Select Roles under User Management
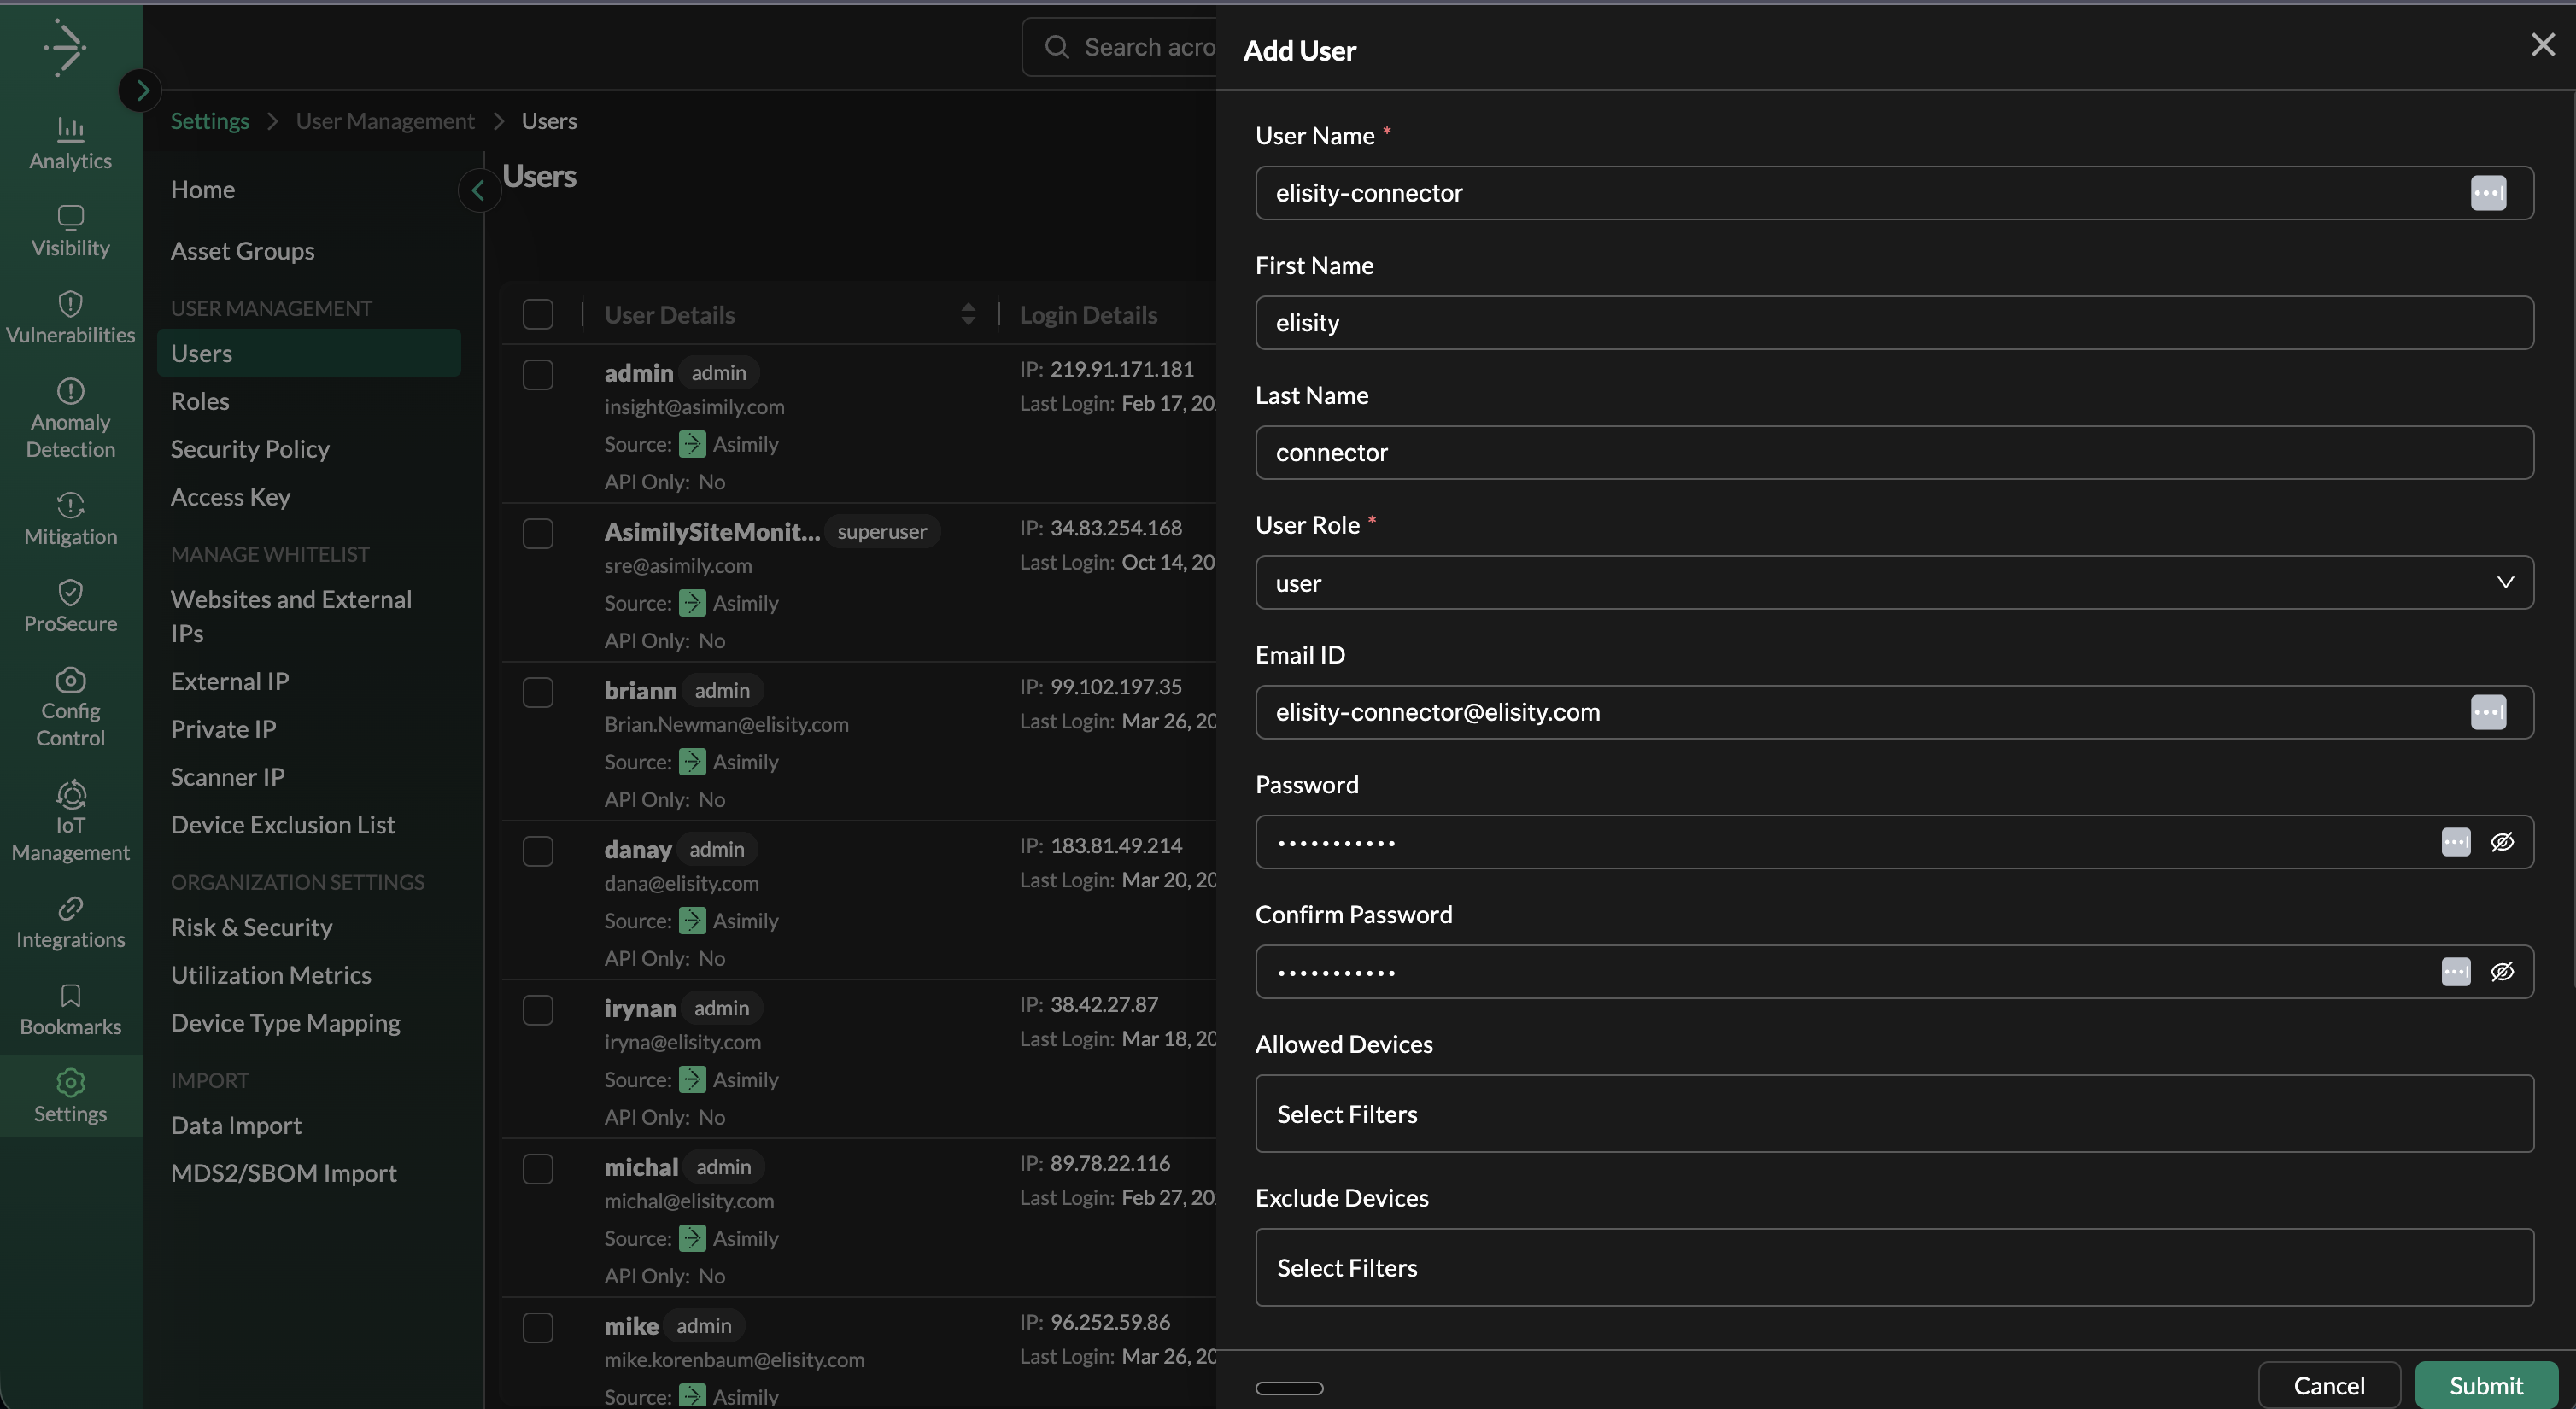This screenshot has height=1409, width=2576. 200,402
